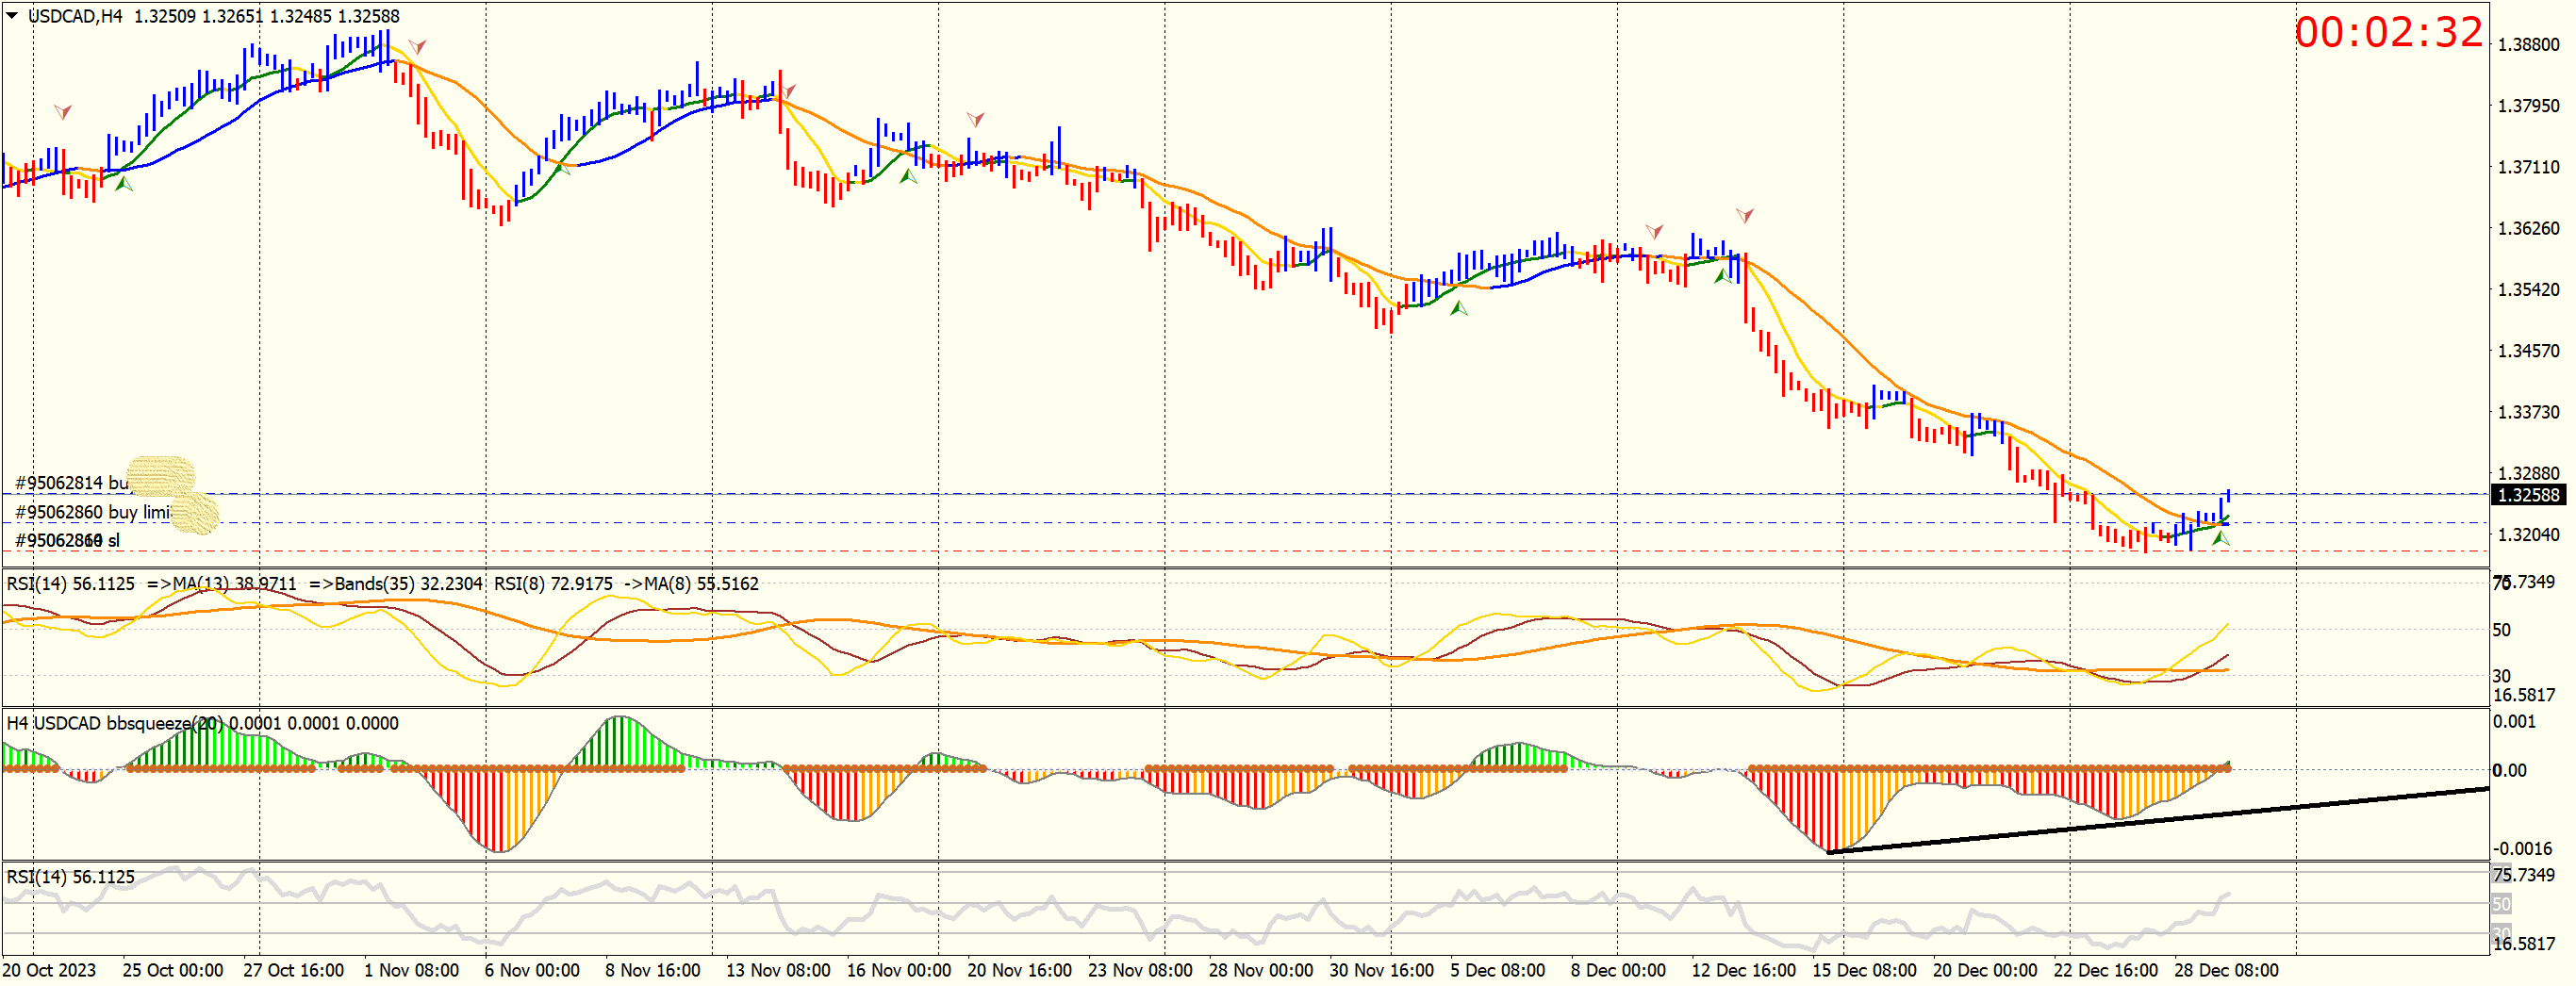
Task: Click the red stop loss sl order label
Action: 67,541
